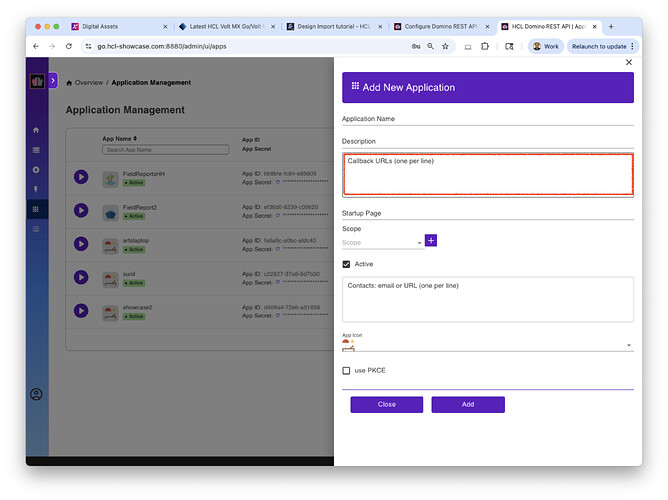The width and height of the screenshot is (668, 500).
Task: Regenerate the App Secret for FieldReportsHH
Action: tap(278, 182)
